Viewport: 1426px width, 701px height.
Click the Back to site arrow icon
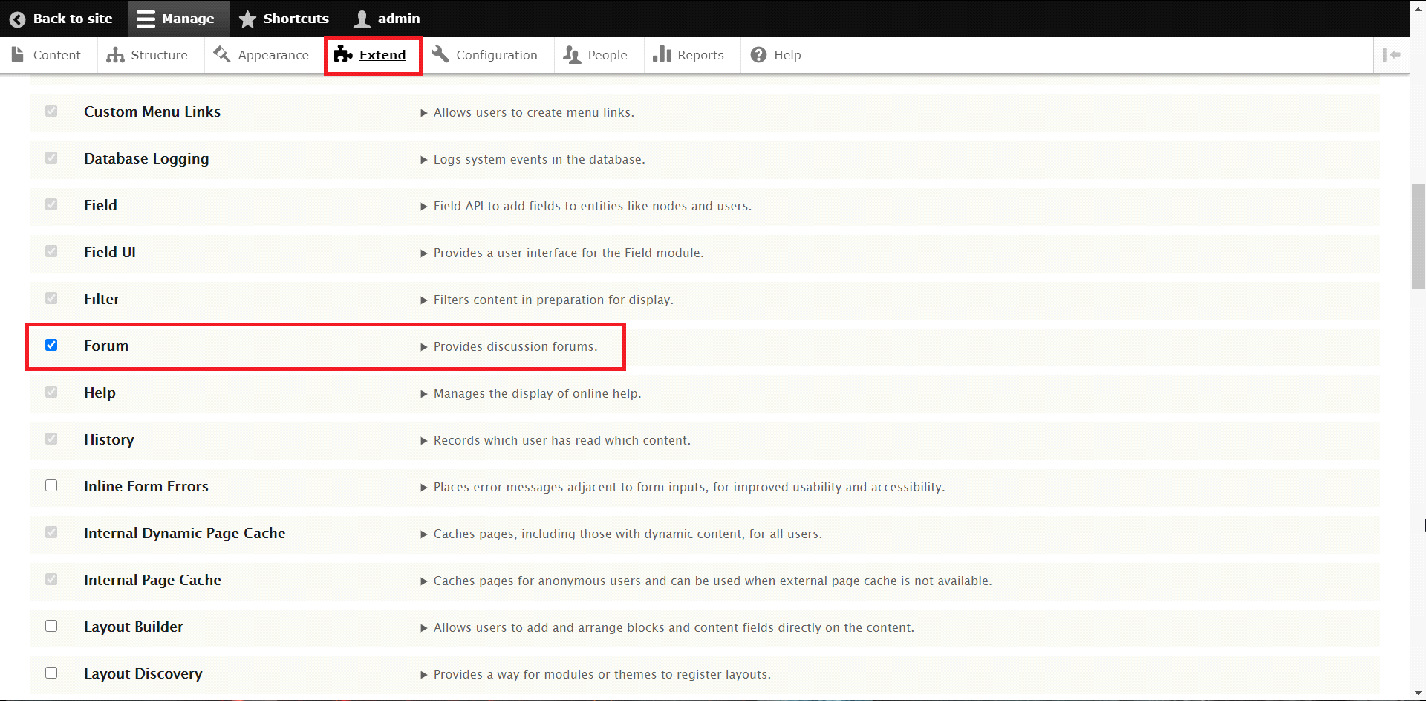[x=17, y=19]
